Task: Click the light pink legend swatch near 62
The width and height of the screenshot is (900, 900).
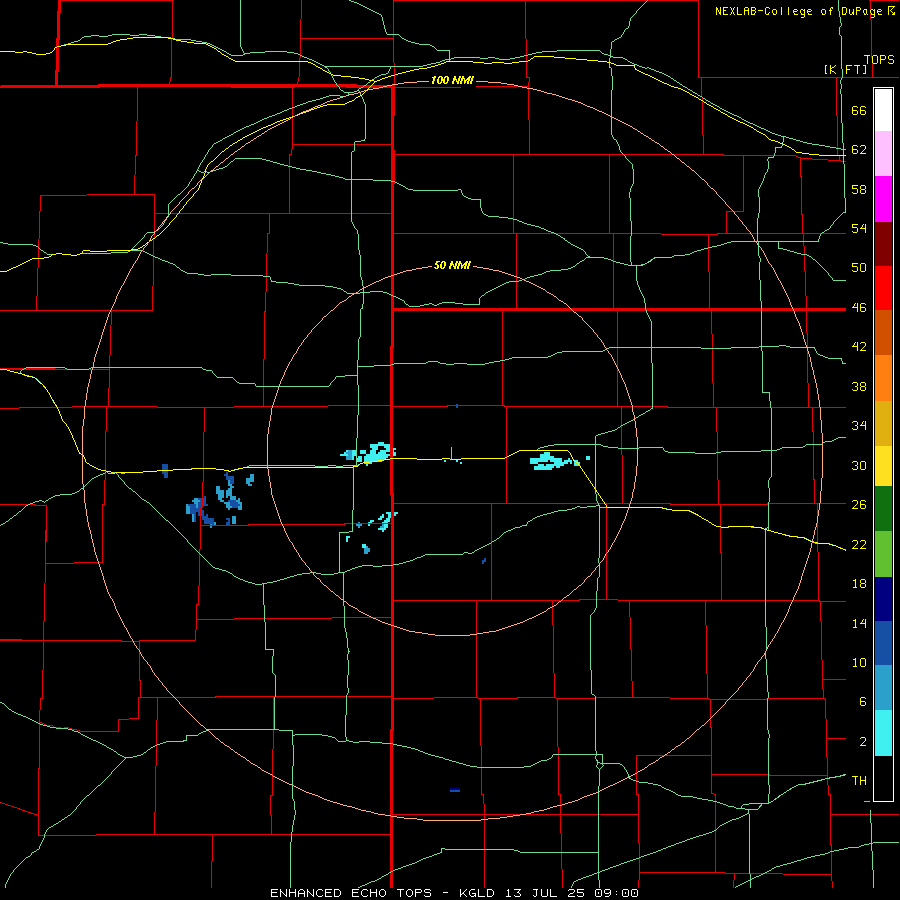Action: [x=883, y=154]
